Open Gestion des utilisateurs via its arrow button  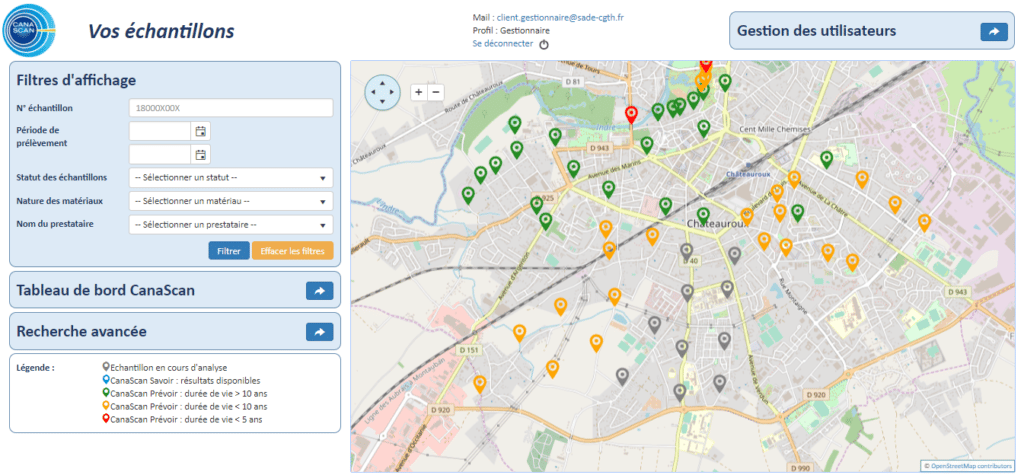(x=994, y=31)
